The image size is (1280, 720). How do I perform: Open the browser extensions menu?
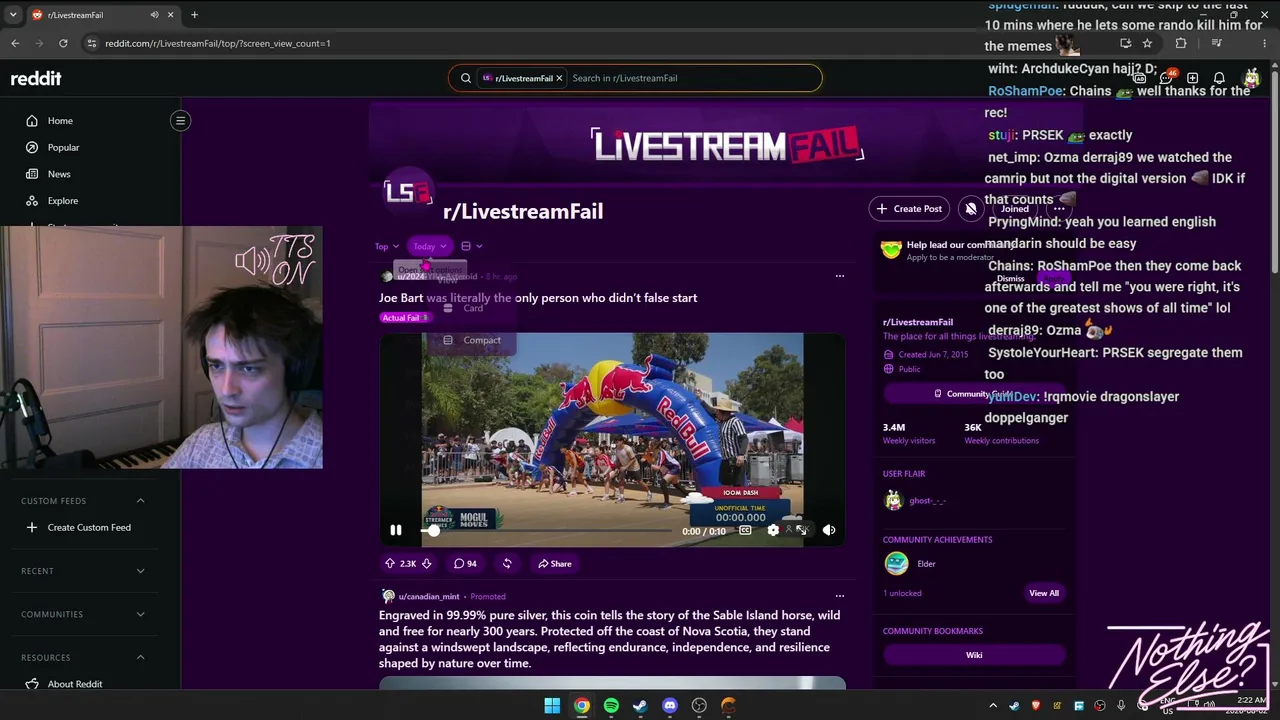[1181, 44]
